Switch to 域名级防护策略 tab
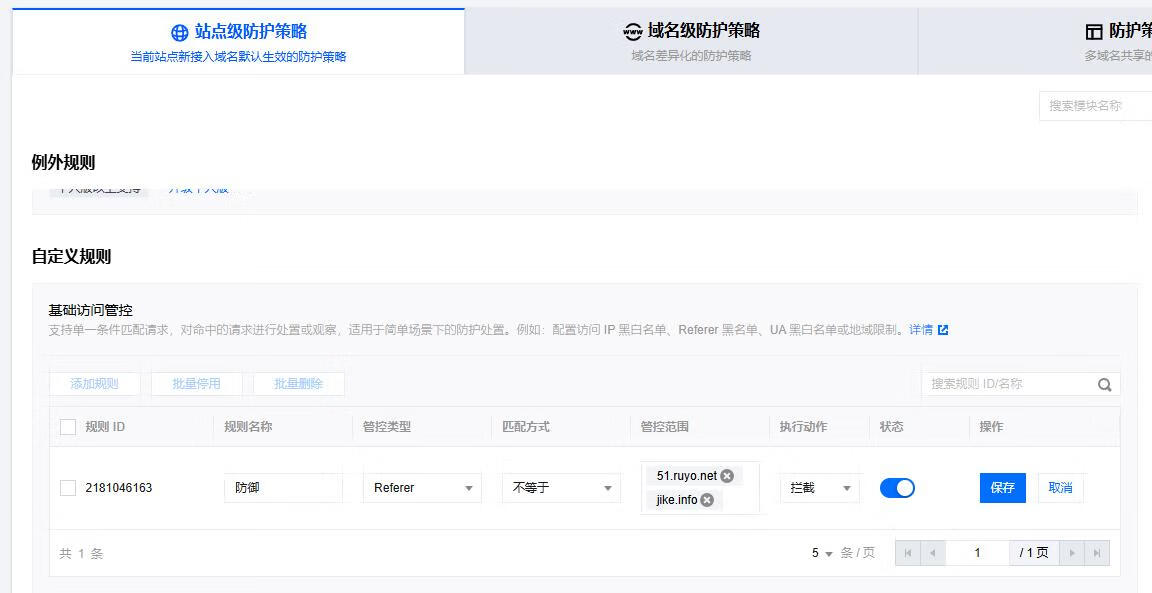Image resolution: width=1152 pixels, height=593 pixels. click(691, 42)
